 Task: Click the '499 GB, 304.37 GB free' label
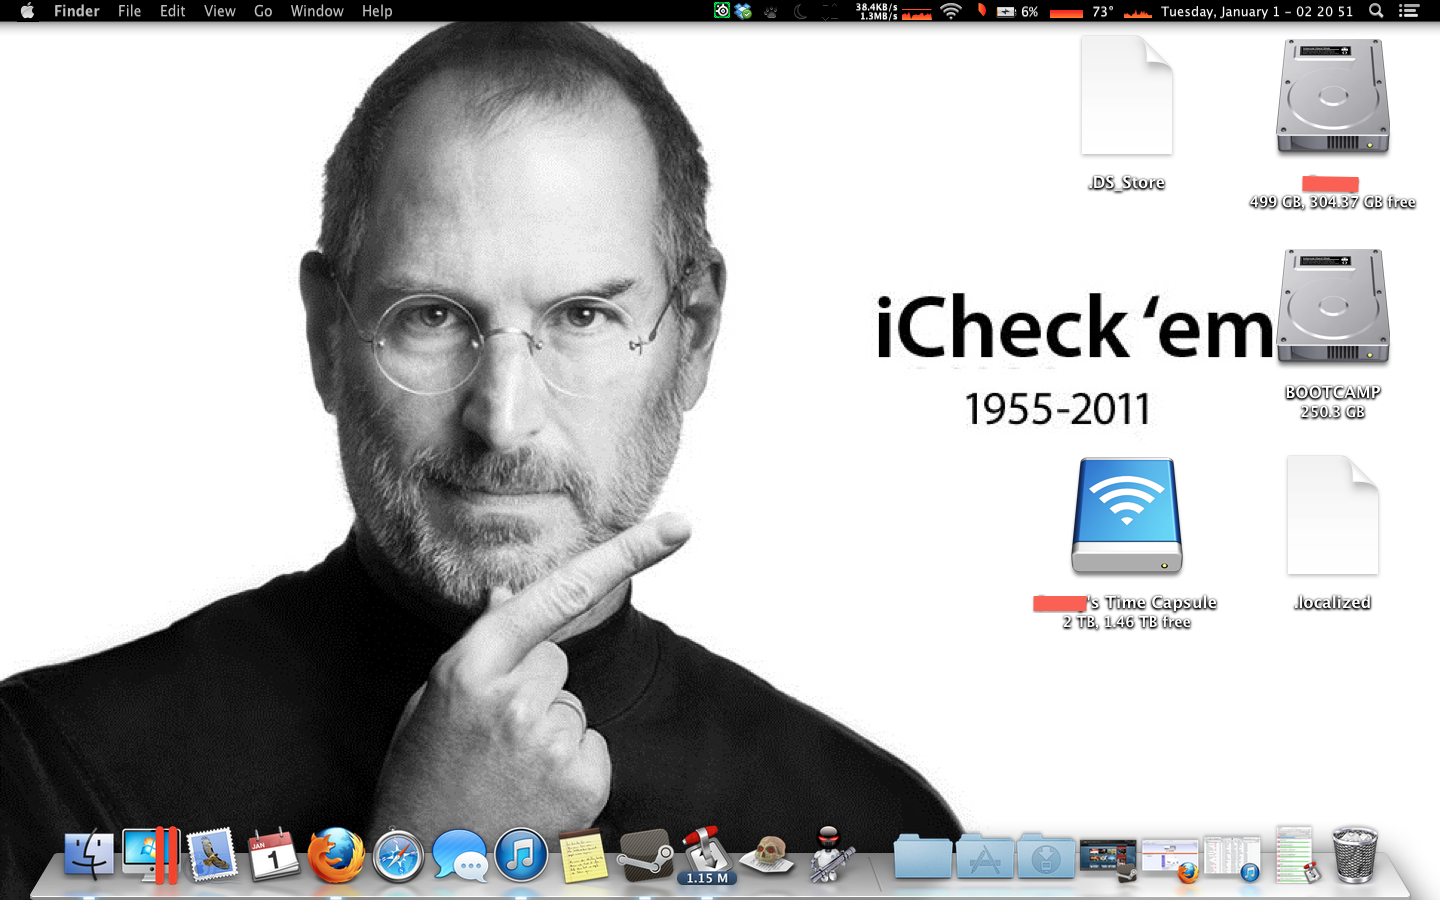pos(1332,202)
